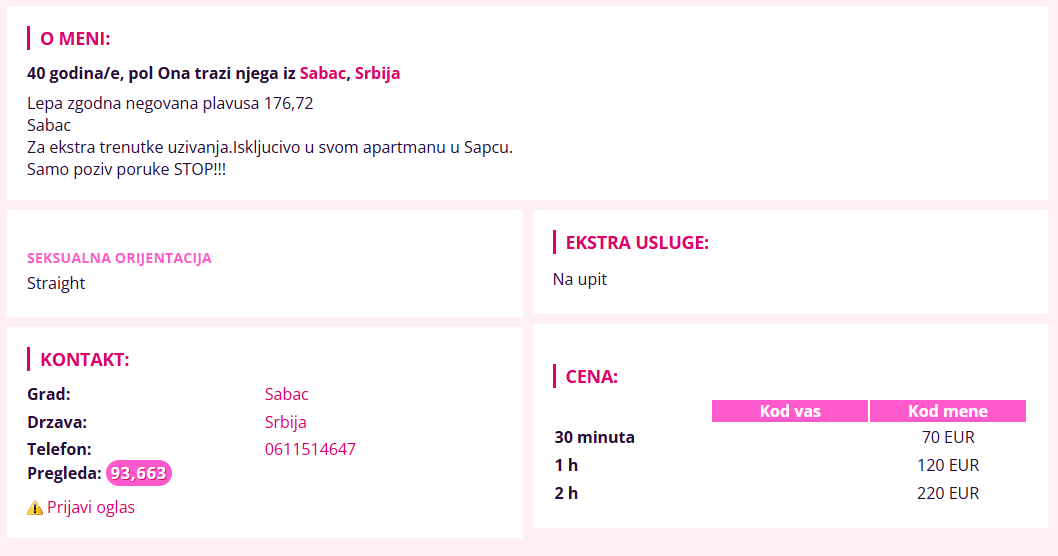Click the 2 h row label
The height and width of the screenshot is (556, 1058).
(566, 493)
